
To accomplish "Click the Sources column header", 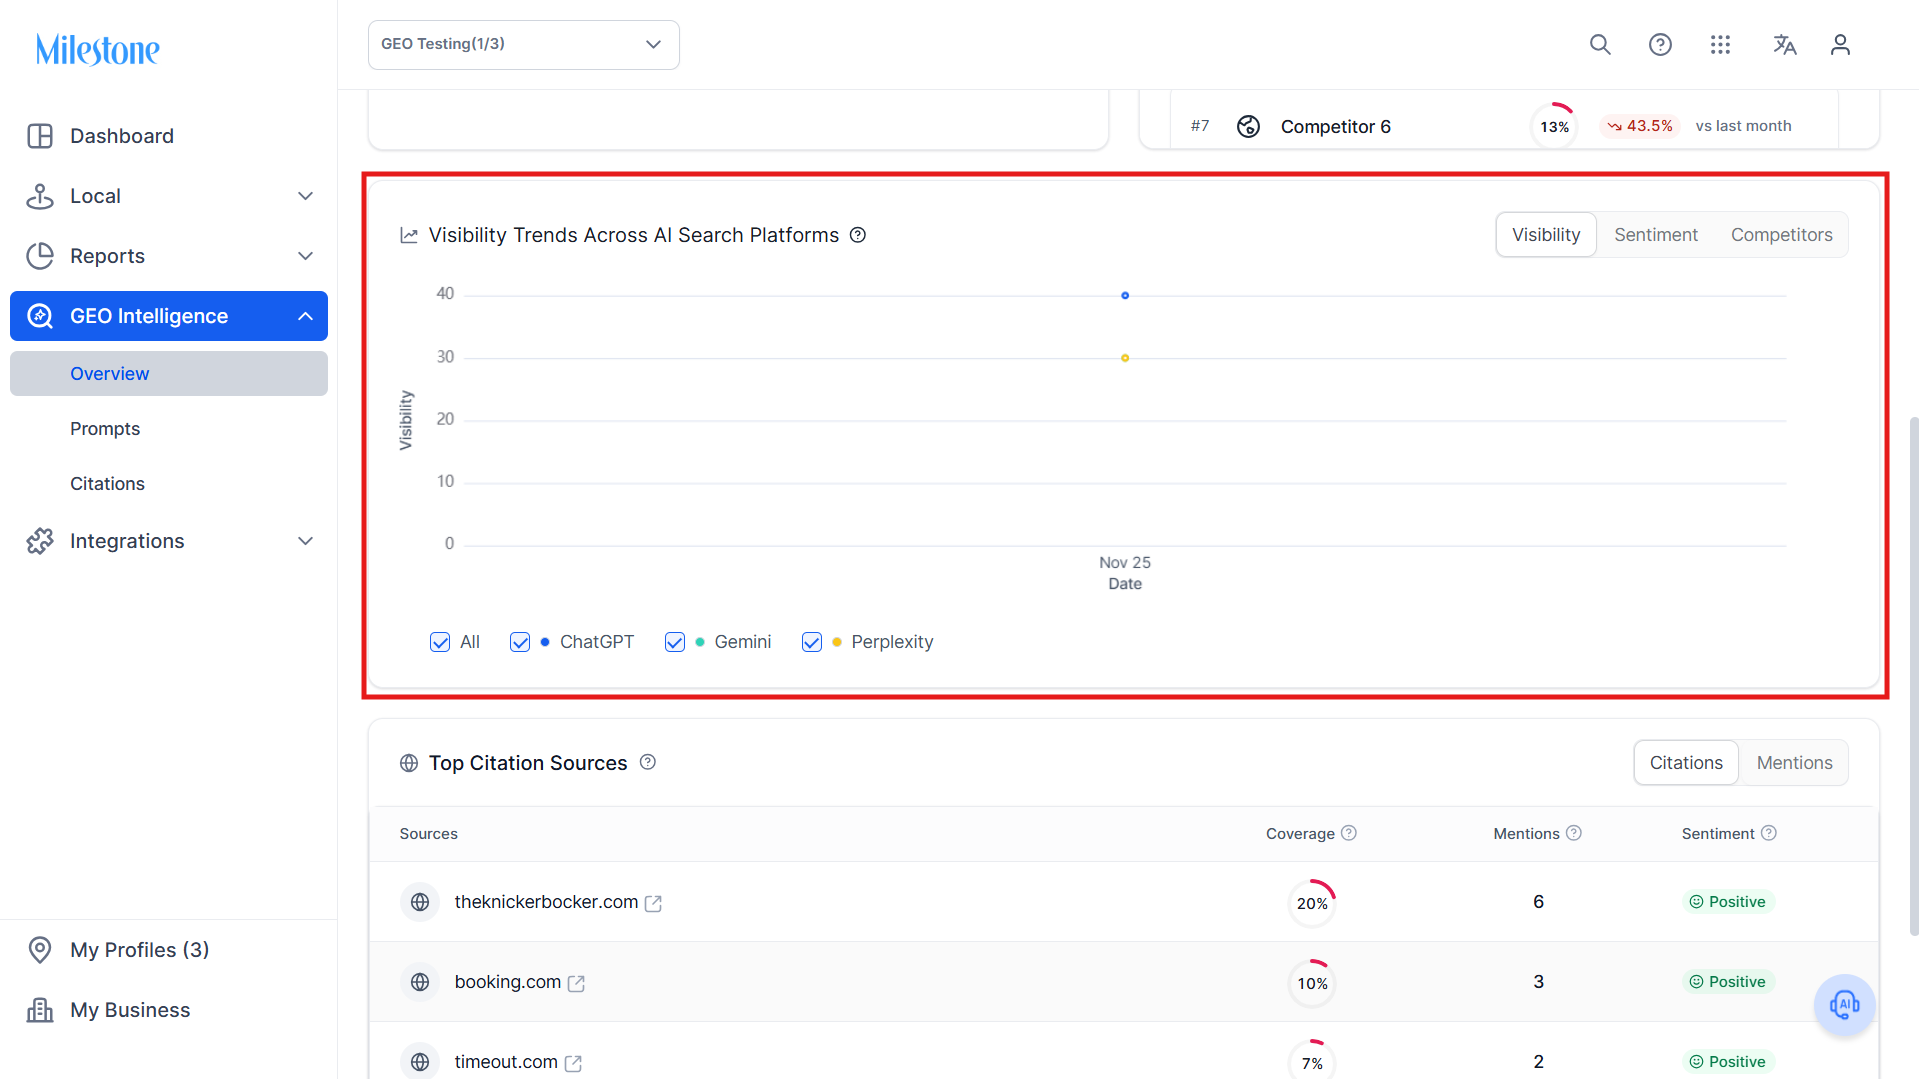I will point(429,834).
